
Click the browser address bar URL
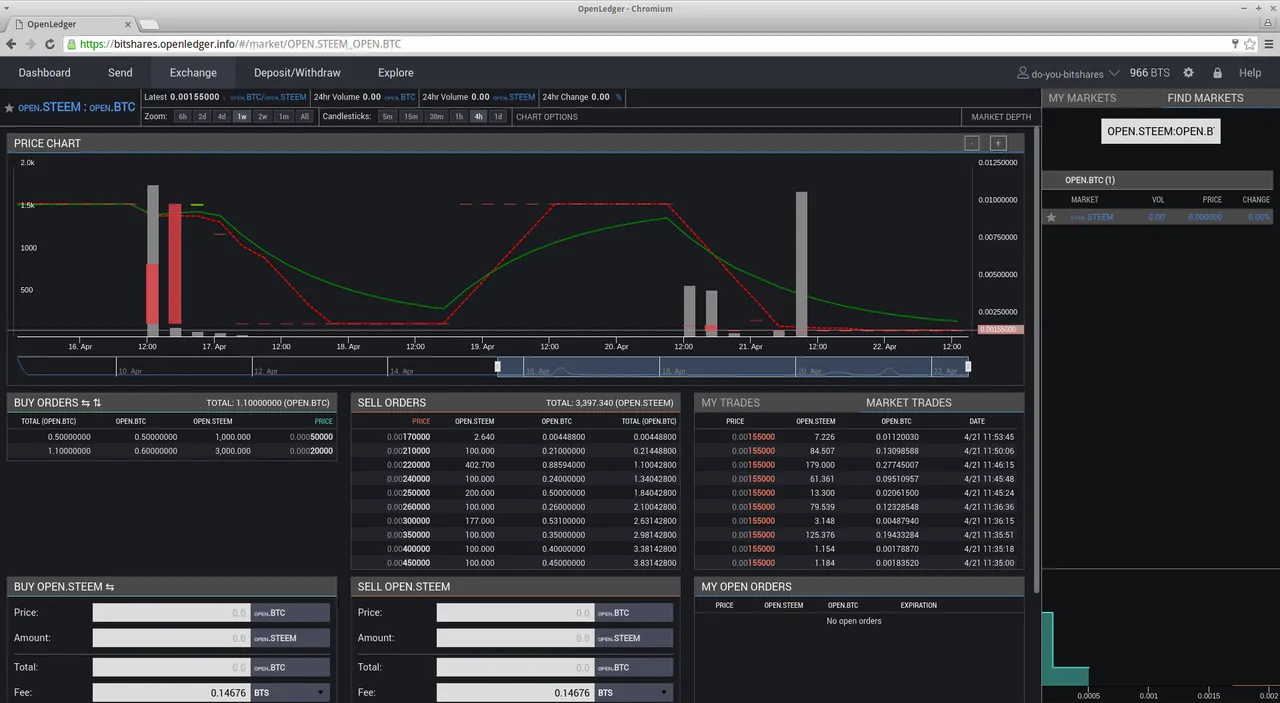(x=240, y=44)
